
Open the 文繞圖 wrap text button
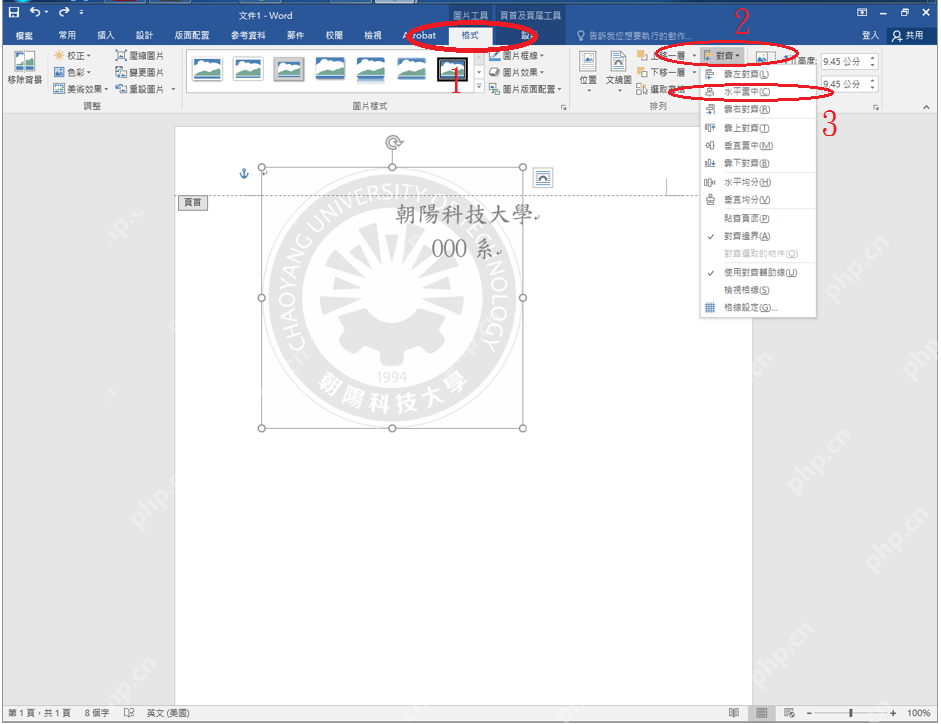[618, 72]
